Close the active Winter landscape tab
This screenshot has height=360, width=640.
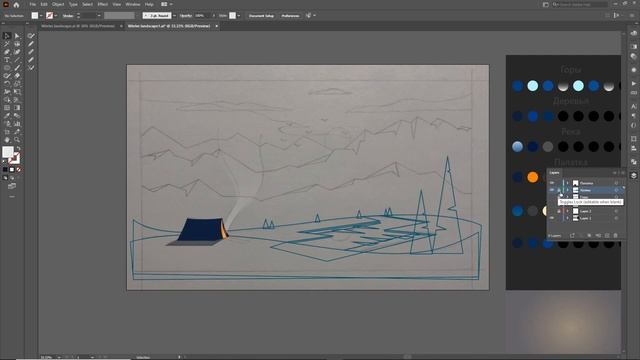[x=216, y=26]
